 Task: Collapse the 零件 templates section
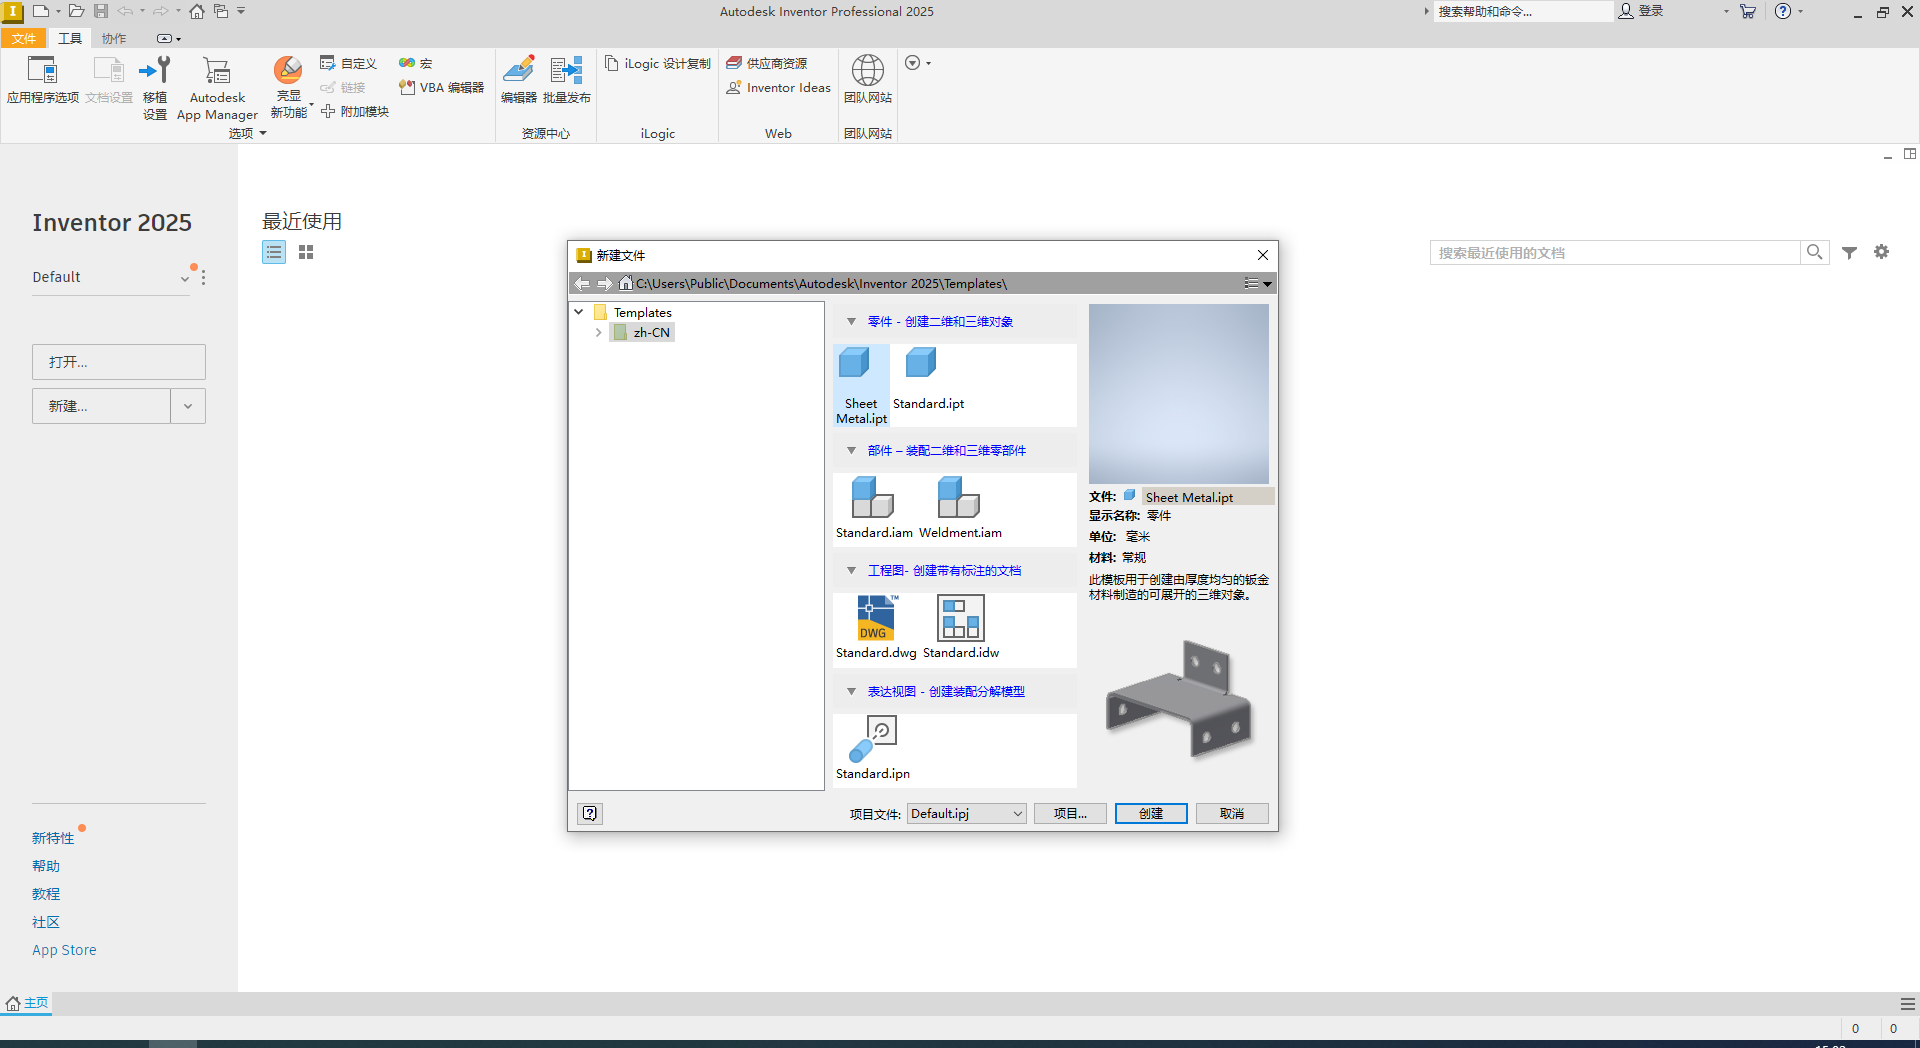pyautogui.click(x=851, y=321)
